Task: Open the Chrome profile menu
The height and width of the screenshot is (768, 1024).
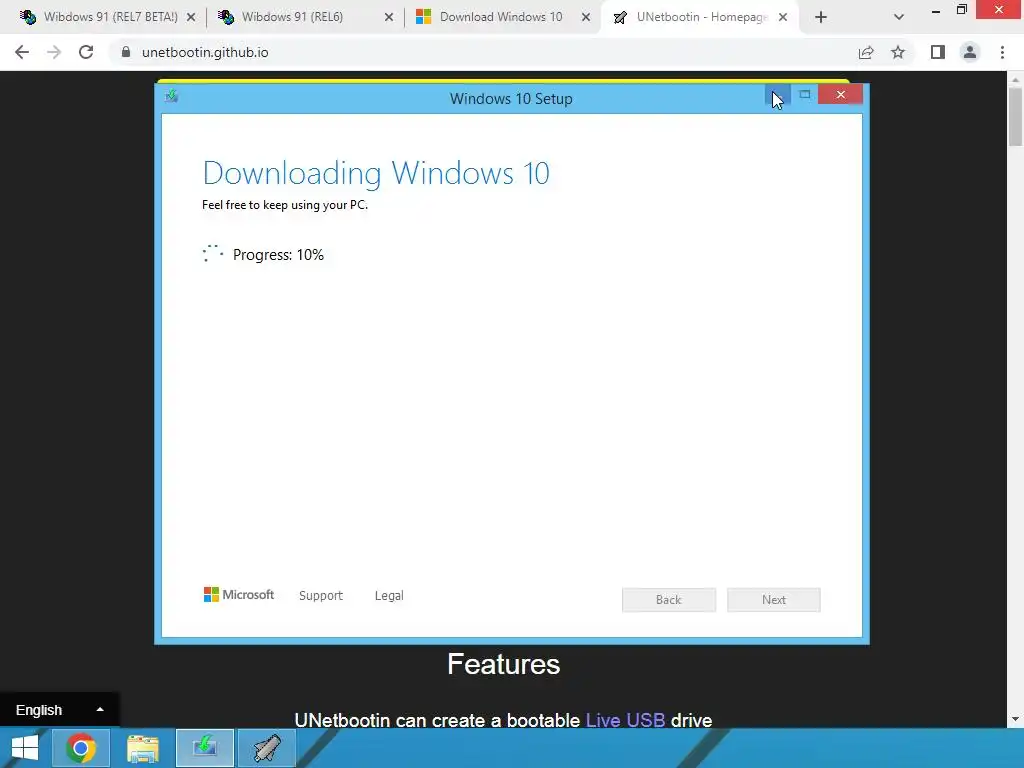Action: click(x=970, y=52)
